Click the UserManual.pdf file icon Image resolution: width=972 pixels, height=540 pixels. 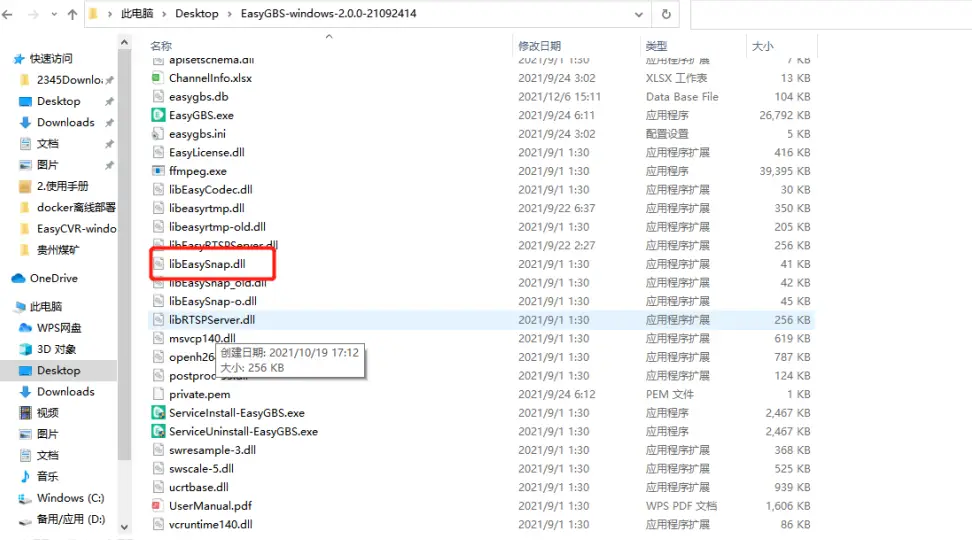tap(158, 506)
